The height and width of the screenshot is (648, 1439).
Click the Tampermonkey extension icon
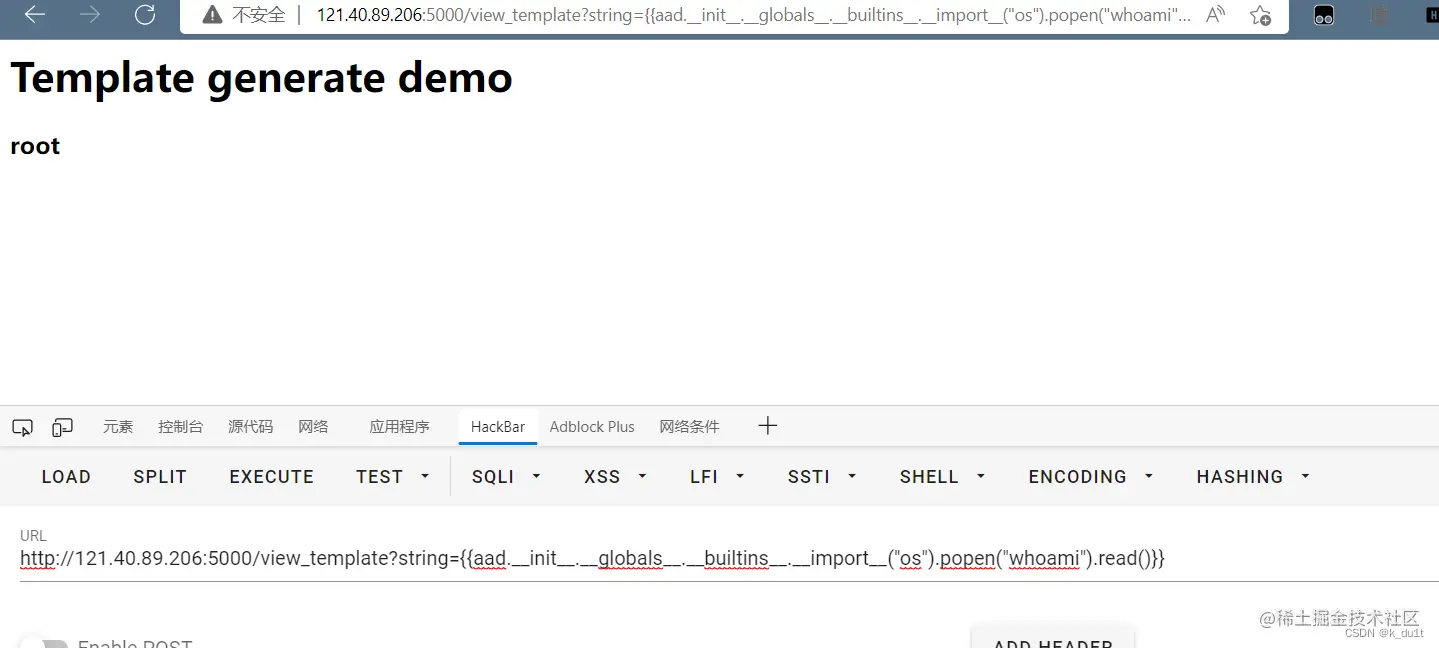pyautogui.click(x=1324, y=15)
